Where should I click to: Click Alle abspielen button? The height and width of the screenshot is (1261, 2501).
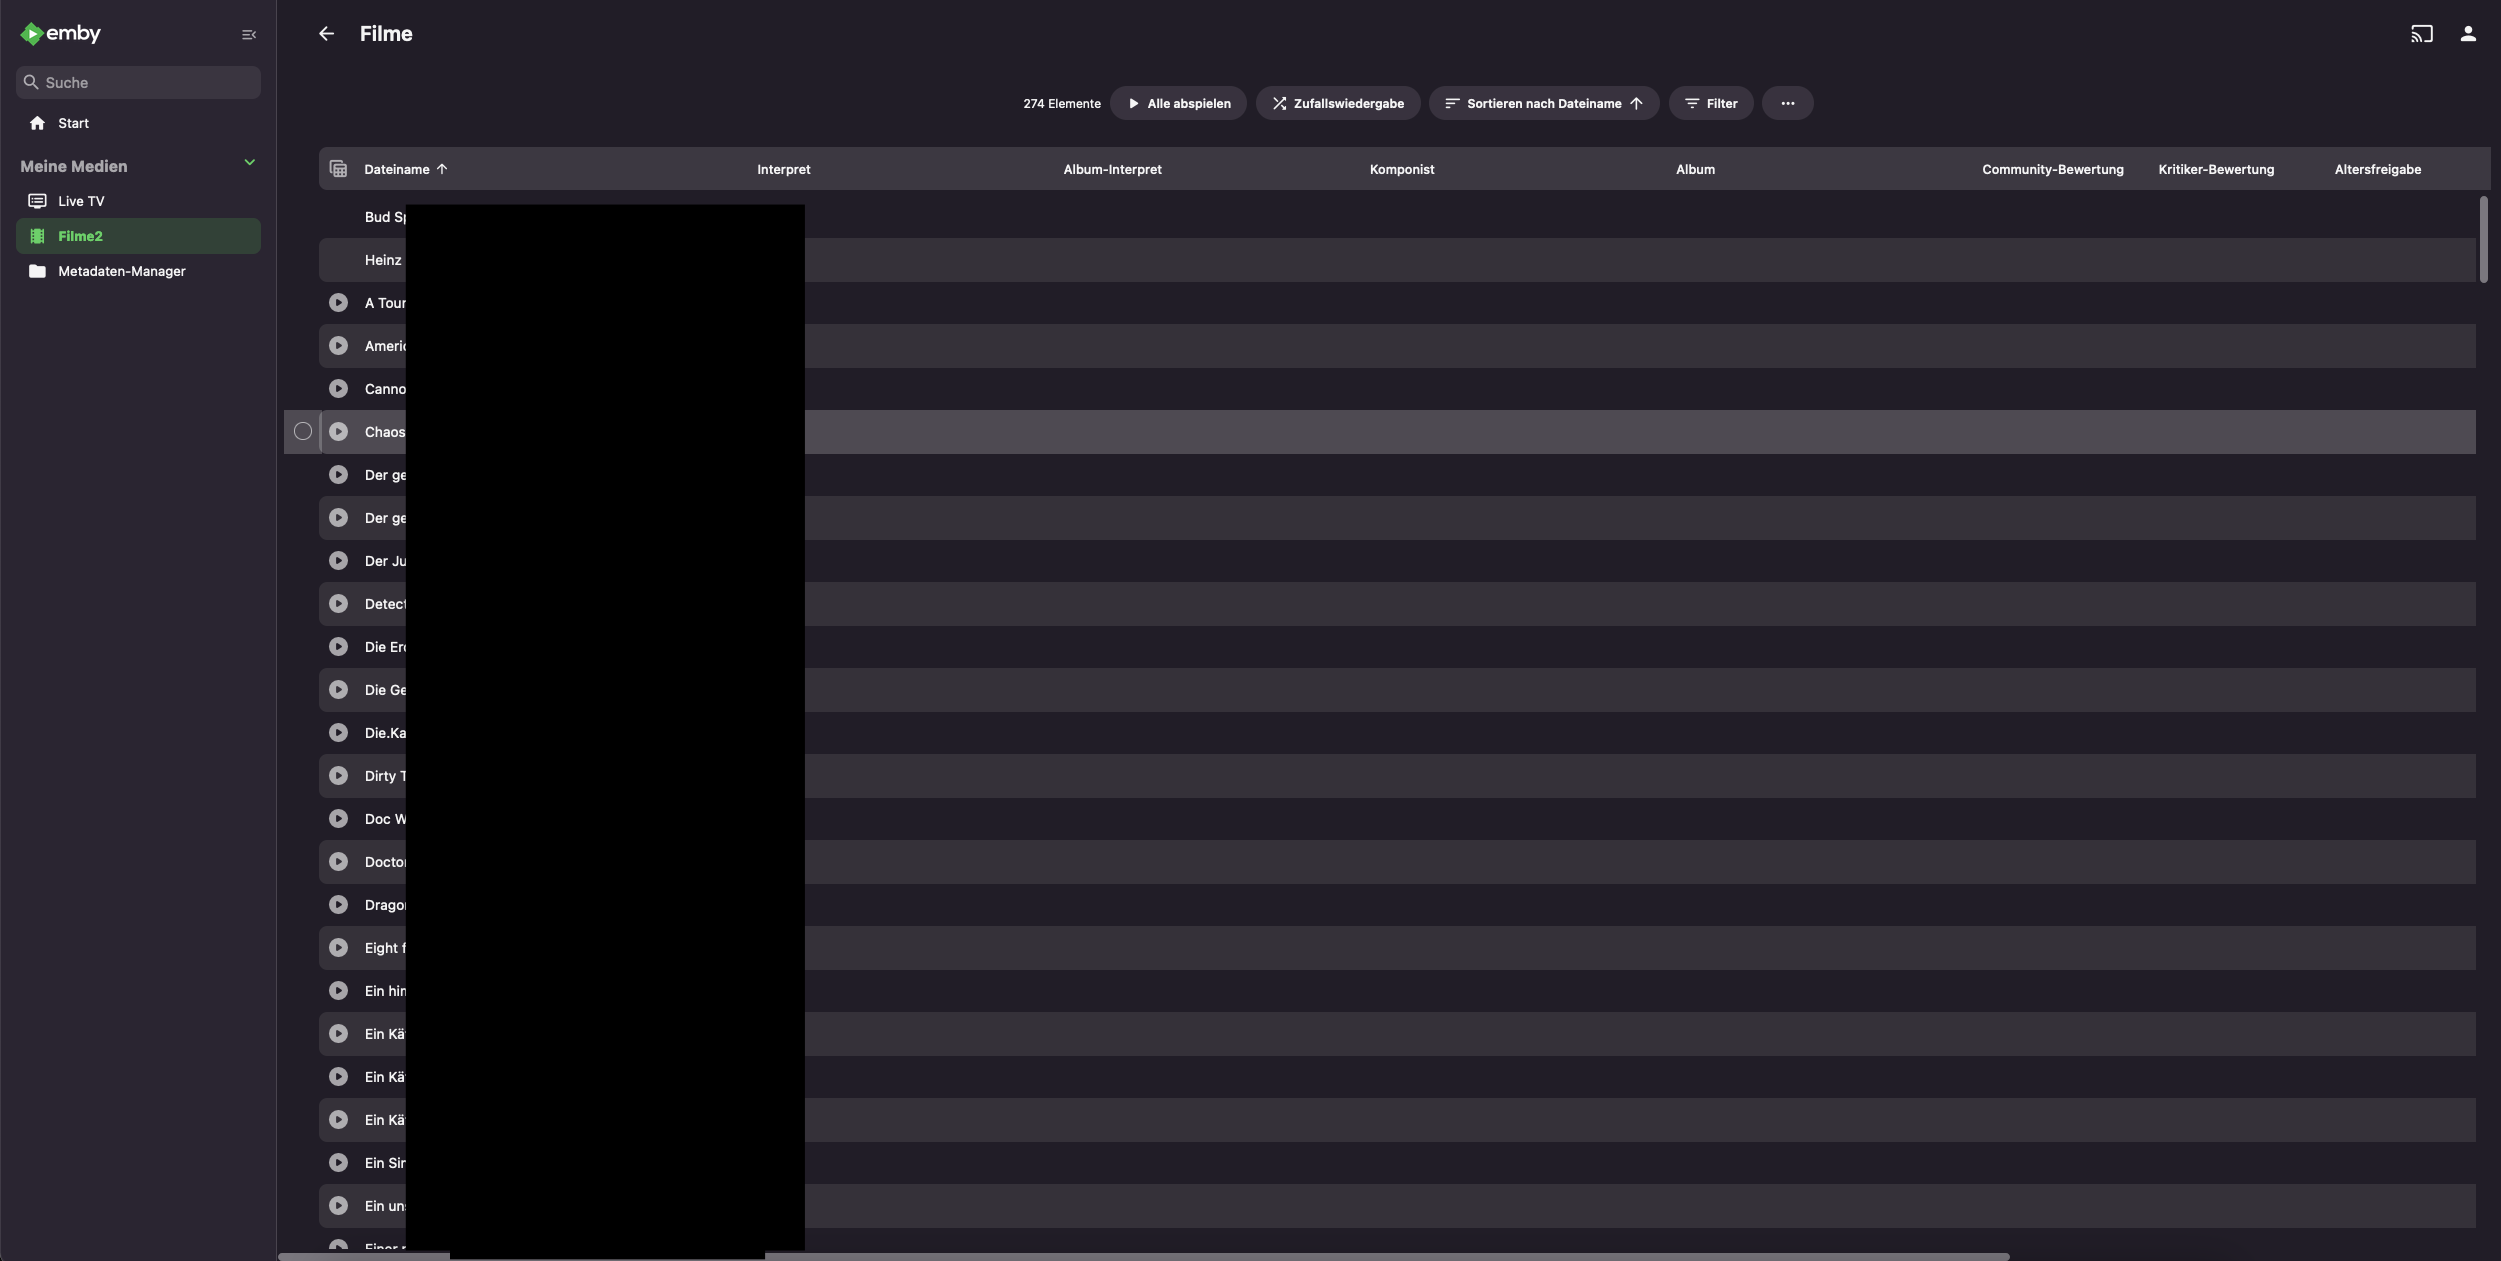[1178, 104]
